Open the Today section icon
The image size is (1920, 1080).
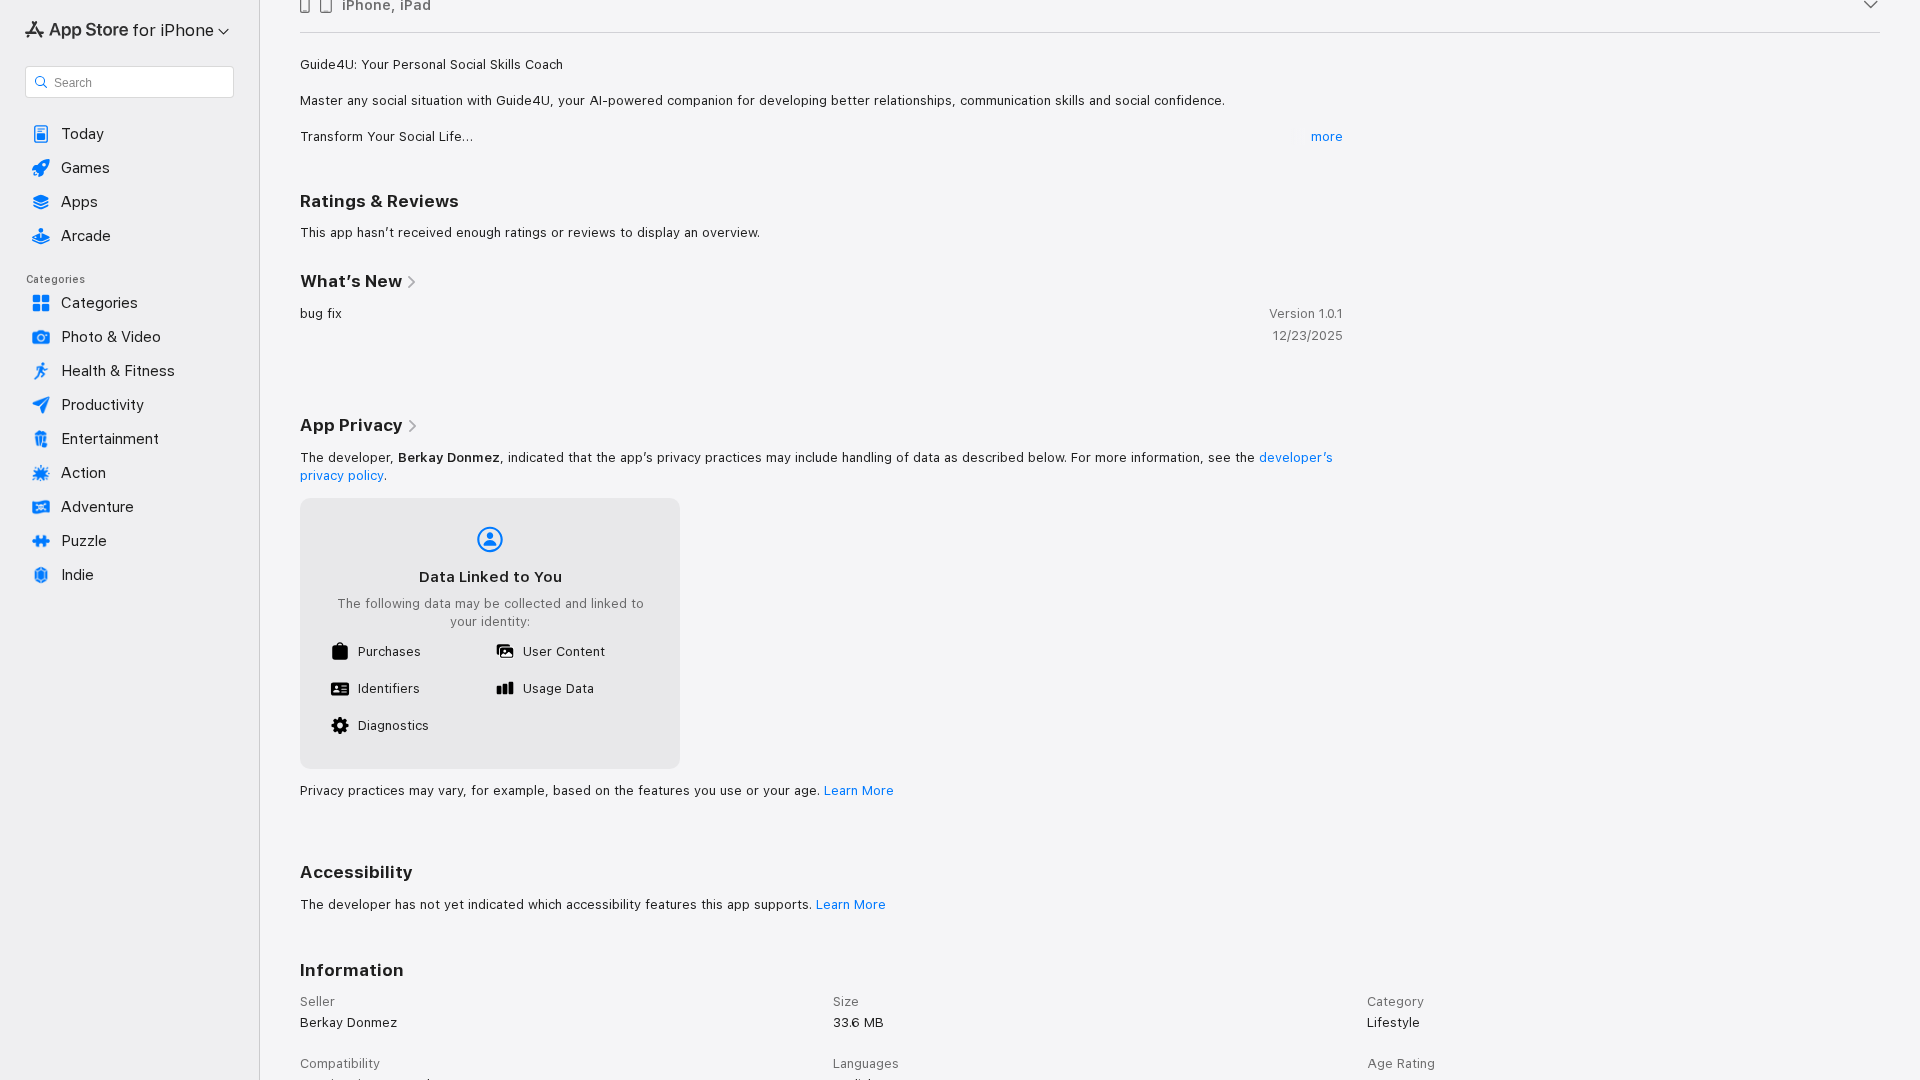(41, 134)
